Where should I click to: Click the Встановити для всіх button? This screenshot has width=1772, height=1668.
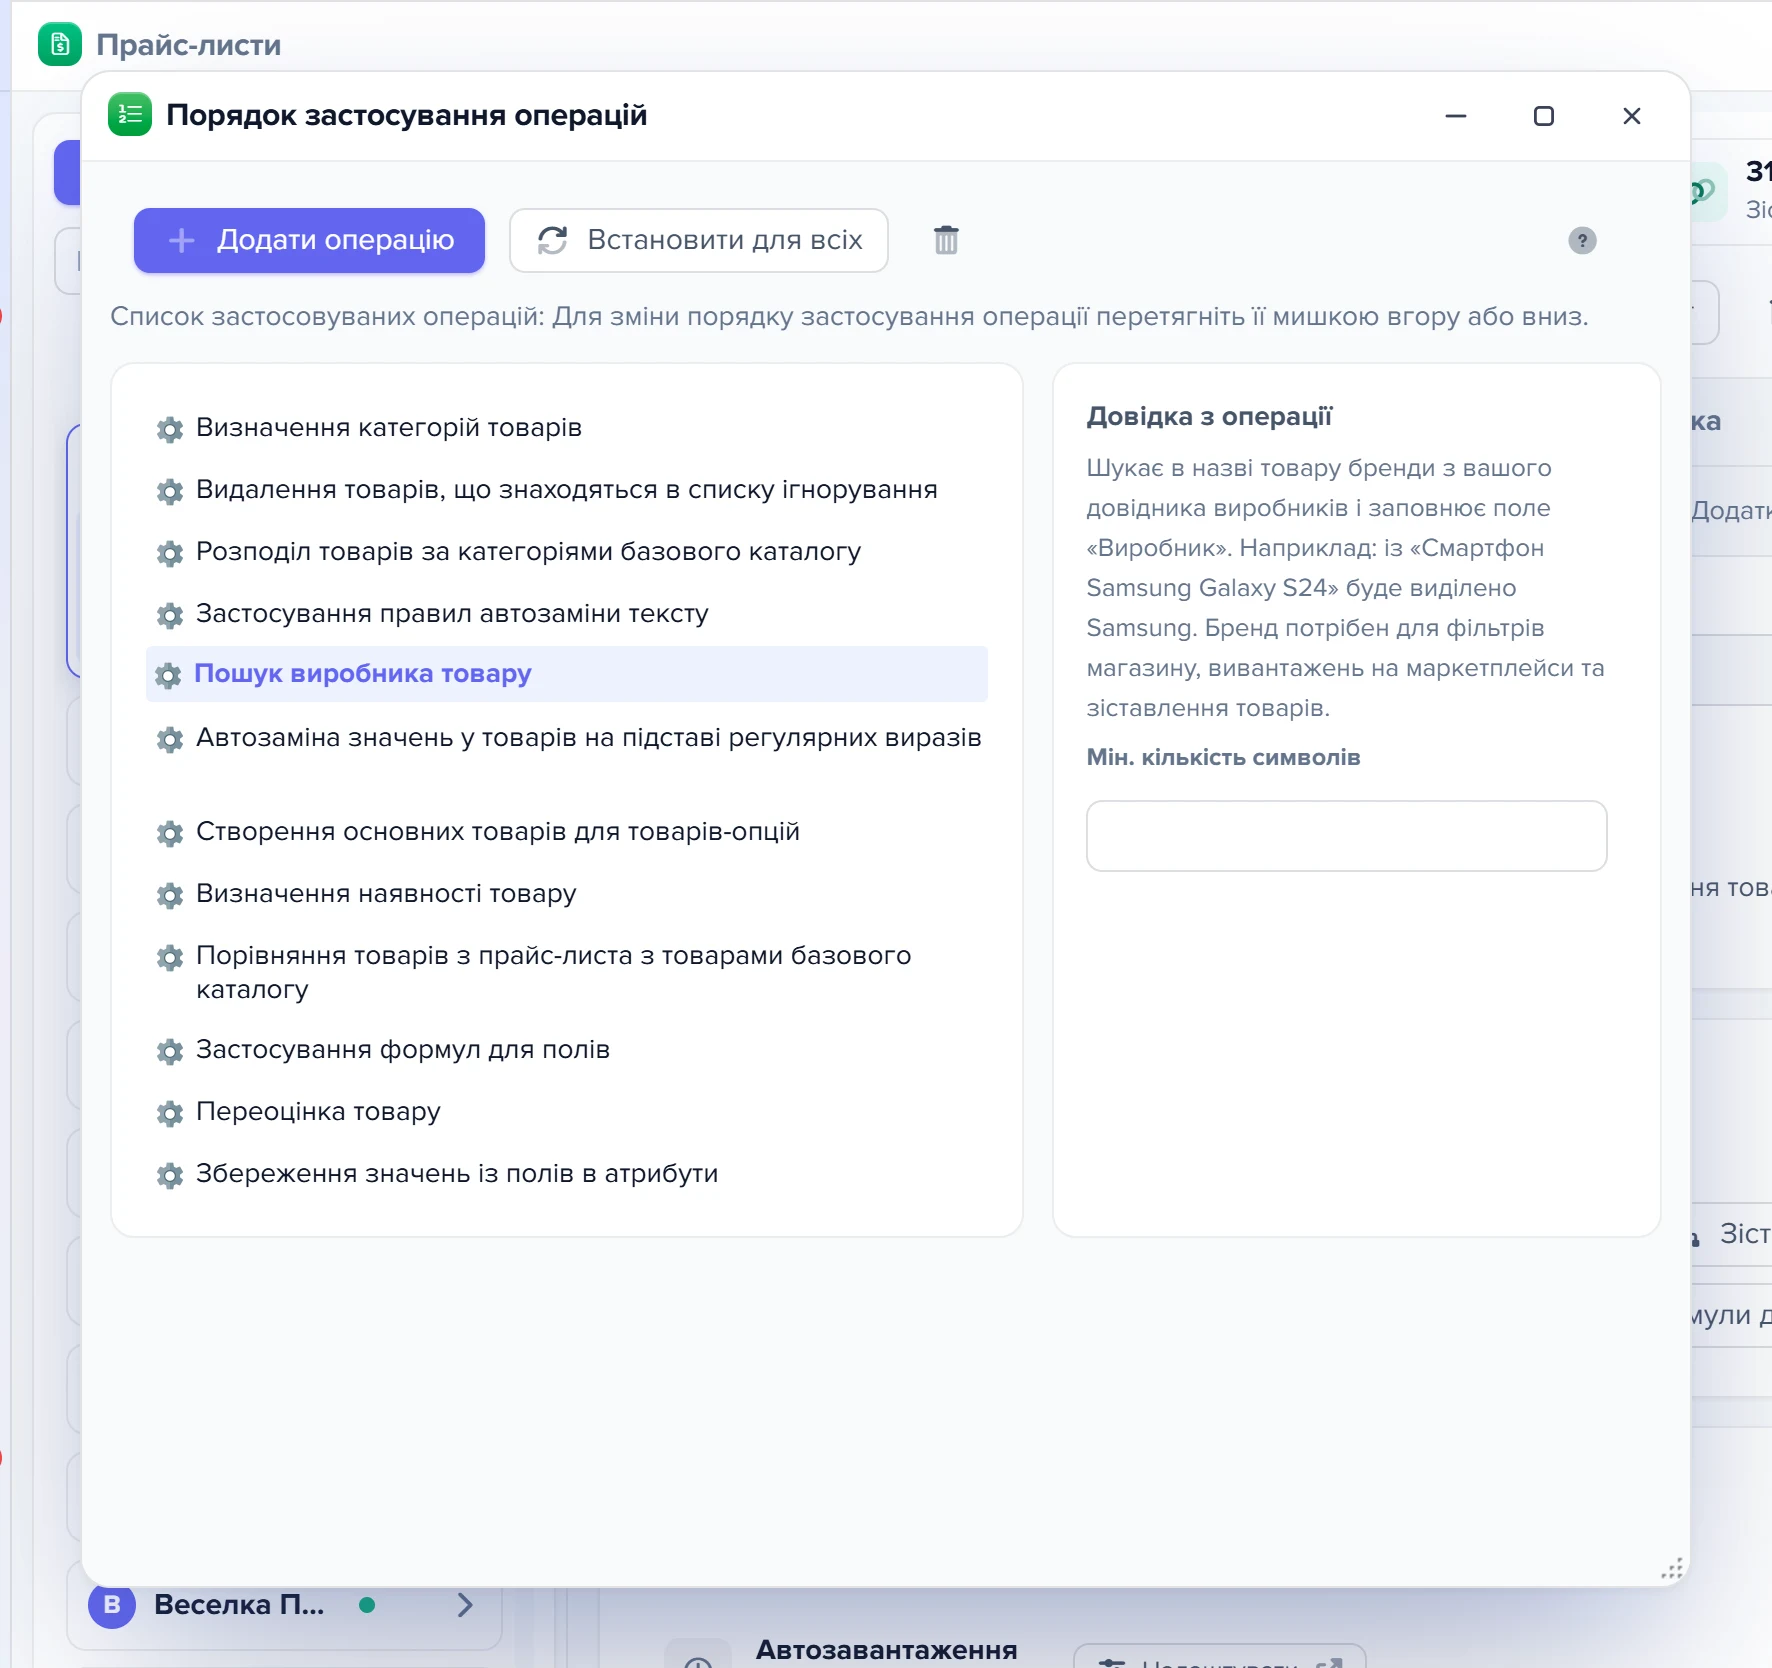coord(699,240)
